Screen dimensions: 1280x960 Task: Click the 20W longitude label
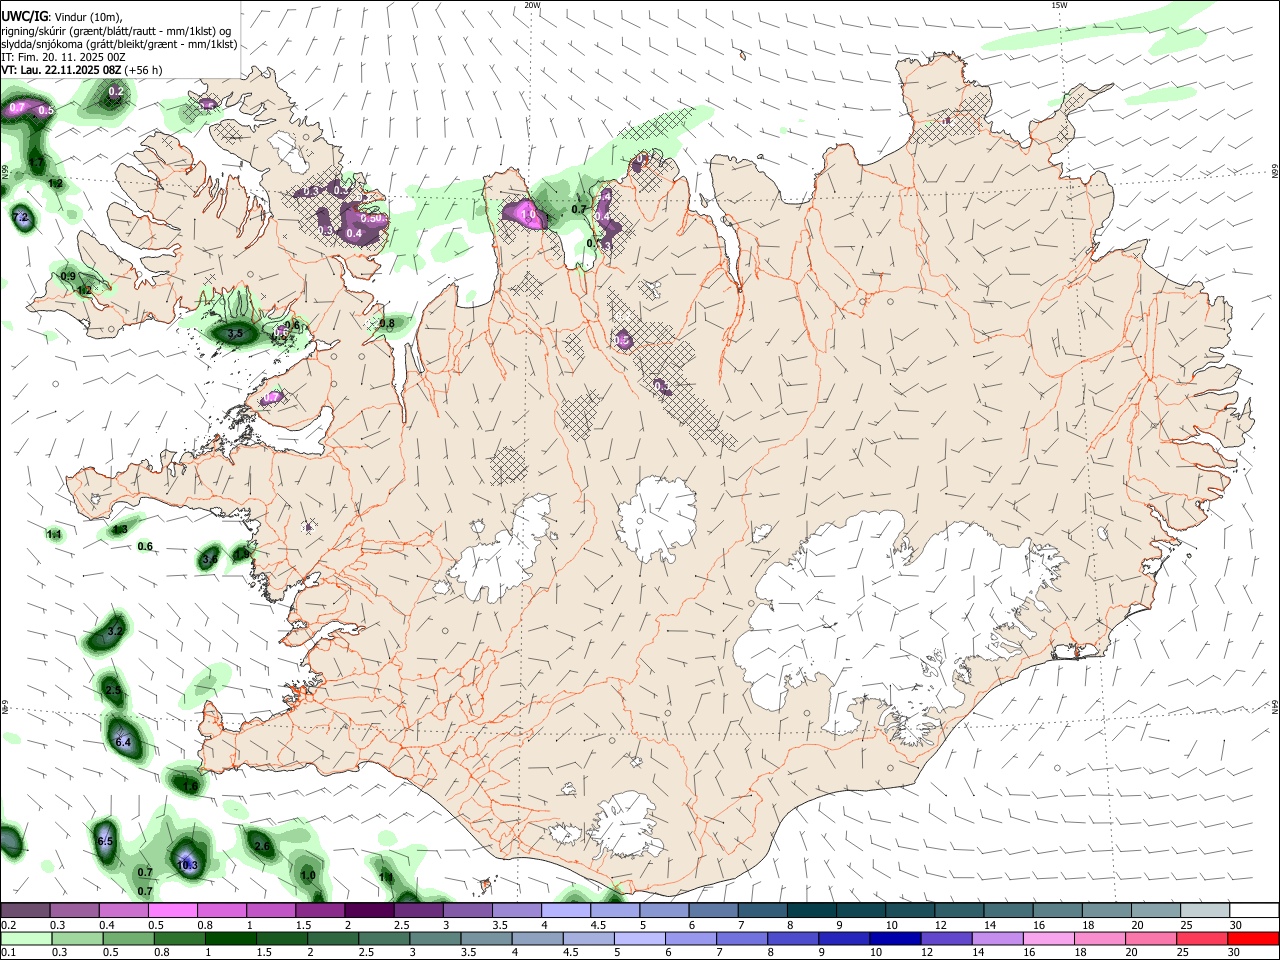point(532,5)
